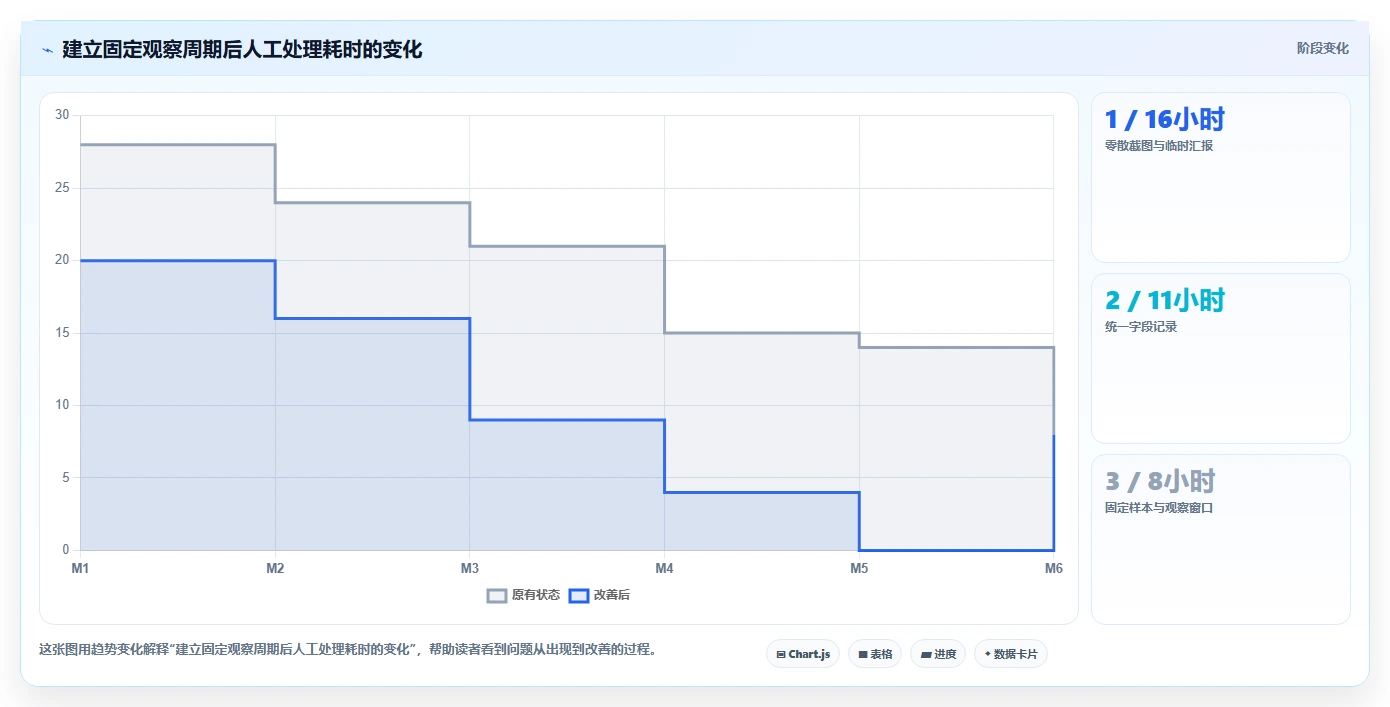Click the 20 y-axis tick label
1390x707 pixels.
62,260
